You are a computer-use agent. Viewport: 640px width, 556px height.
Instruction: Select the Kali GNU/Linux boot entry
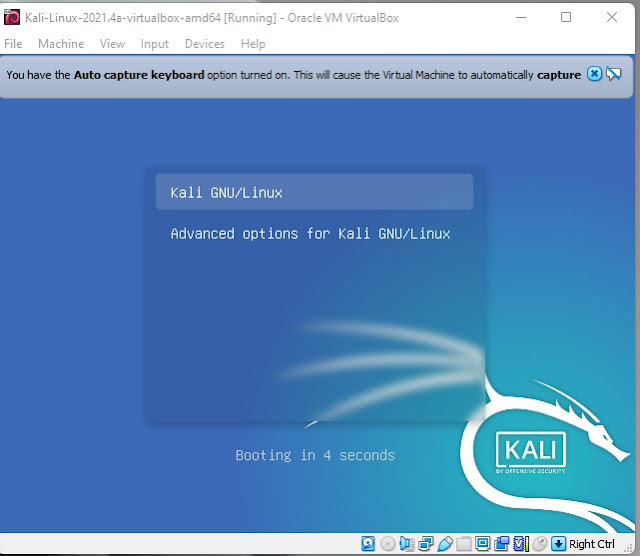coord(314,192)
